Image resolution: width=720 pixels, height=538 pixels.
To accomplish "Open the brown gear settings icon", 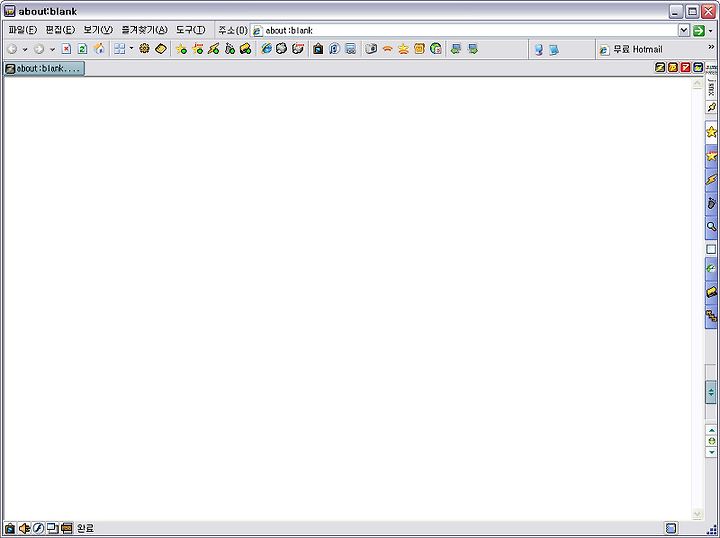I will (x=144, y=49).
